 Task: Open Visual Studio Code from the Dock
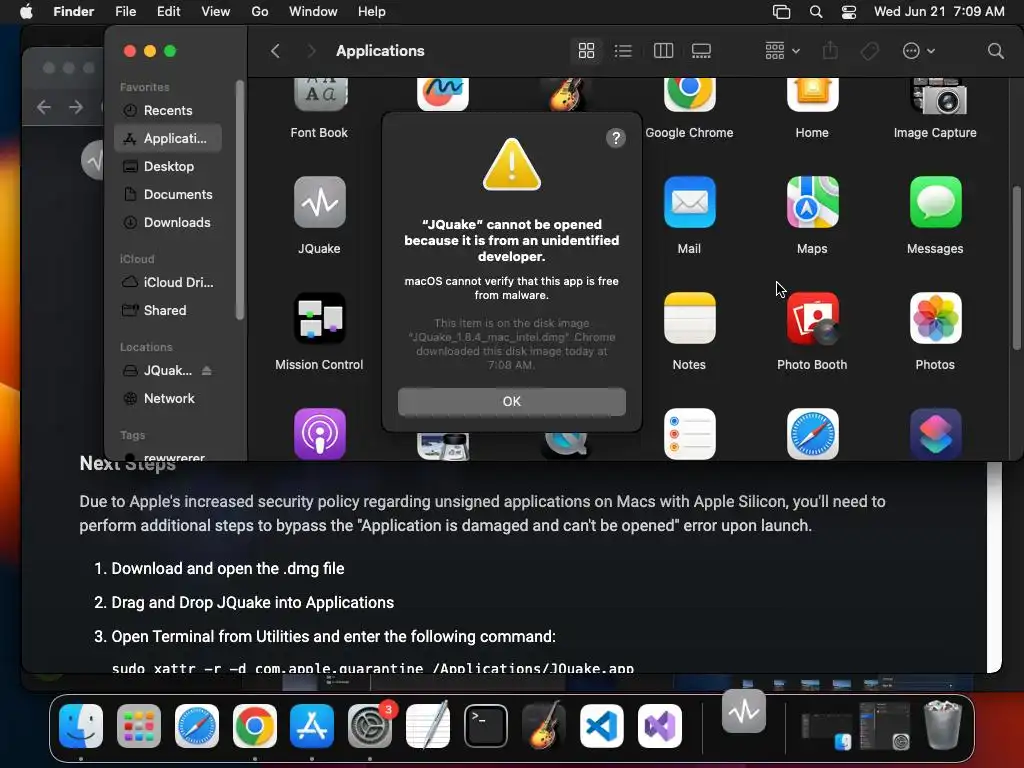tap(602, 726)
